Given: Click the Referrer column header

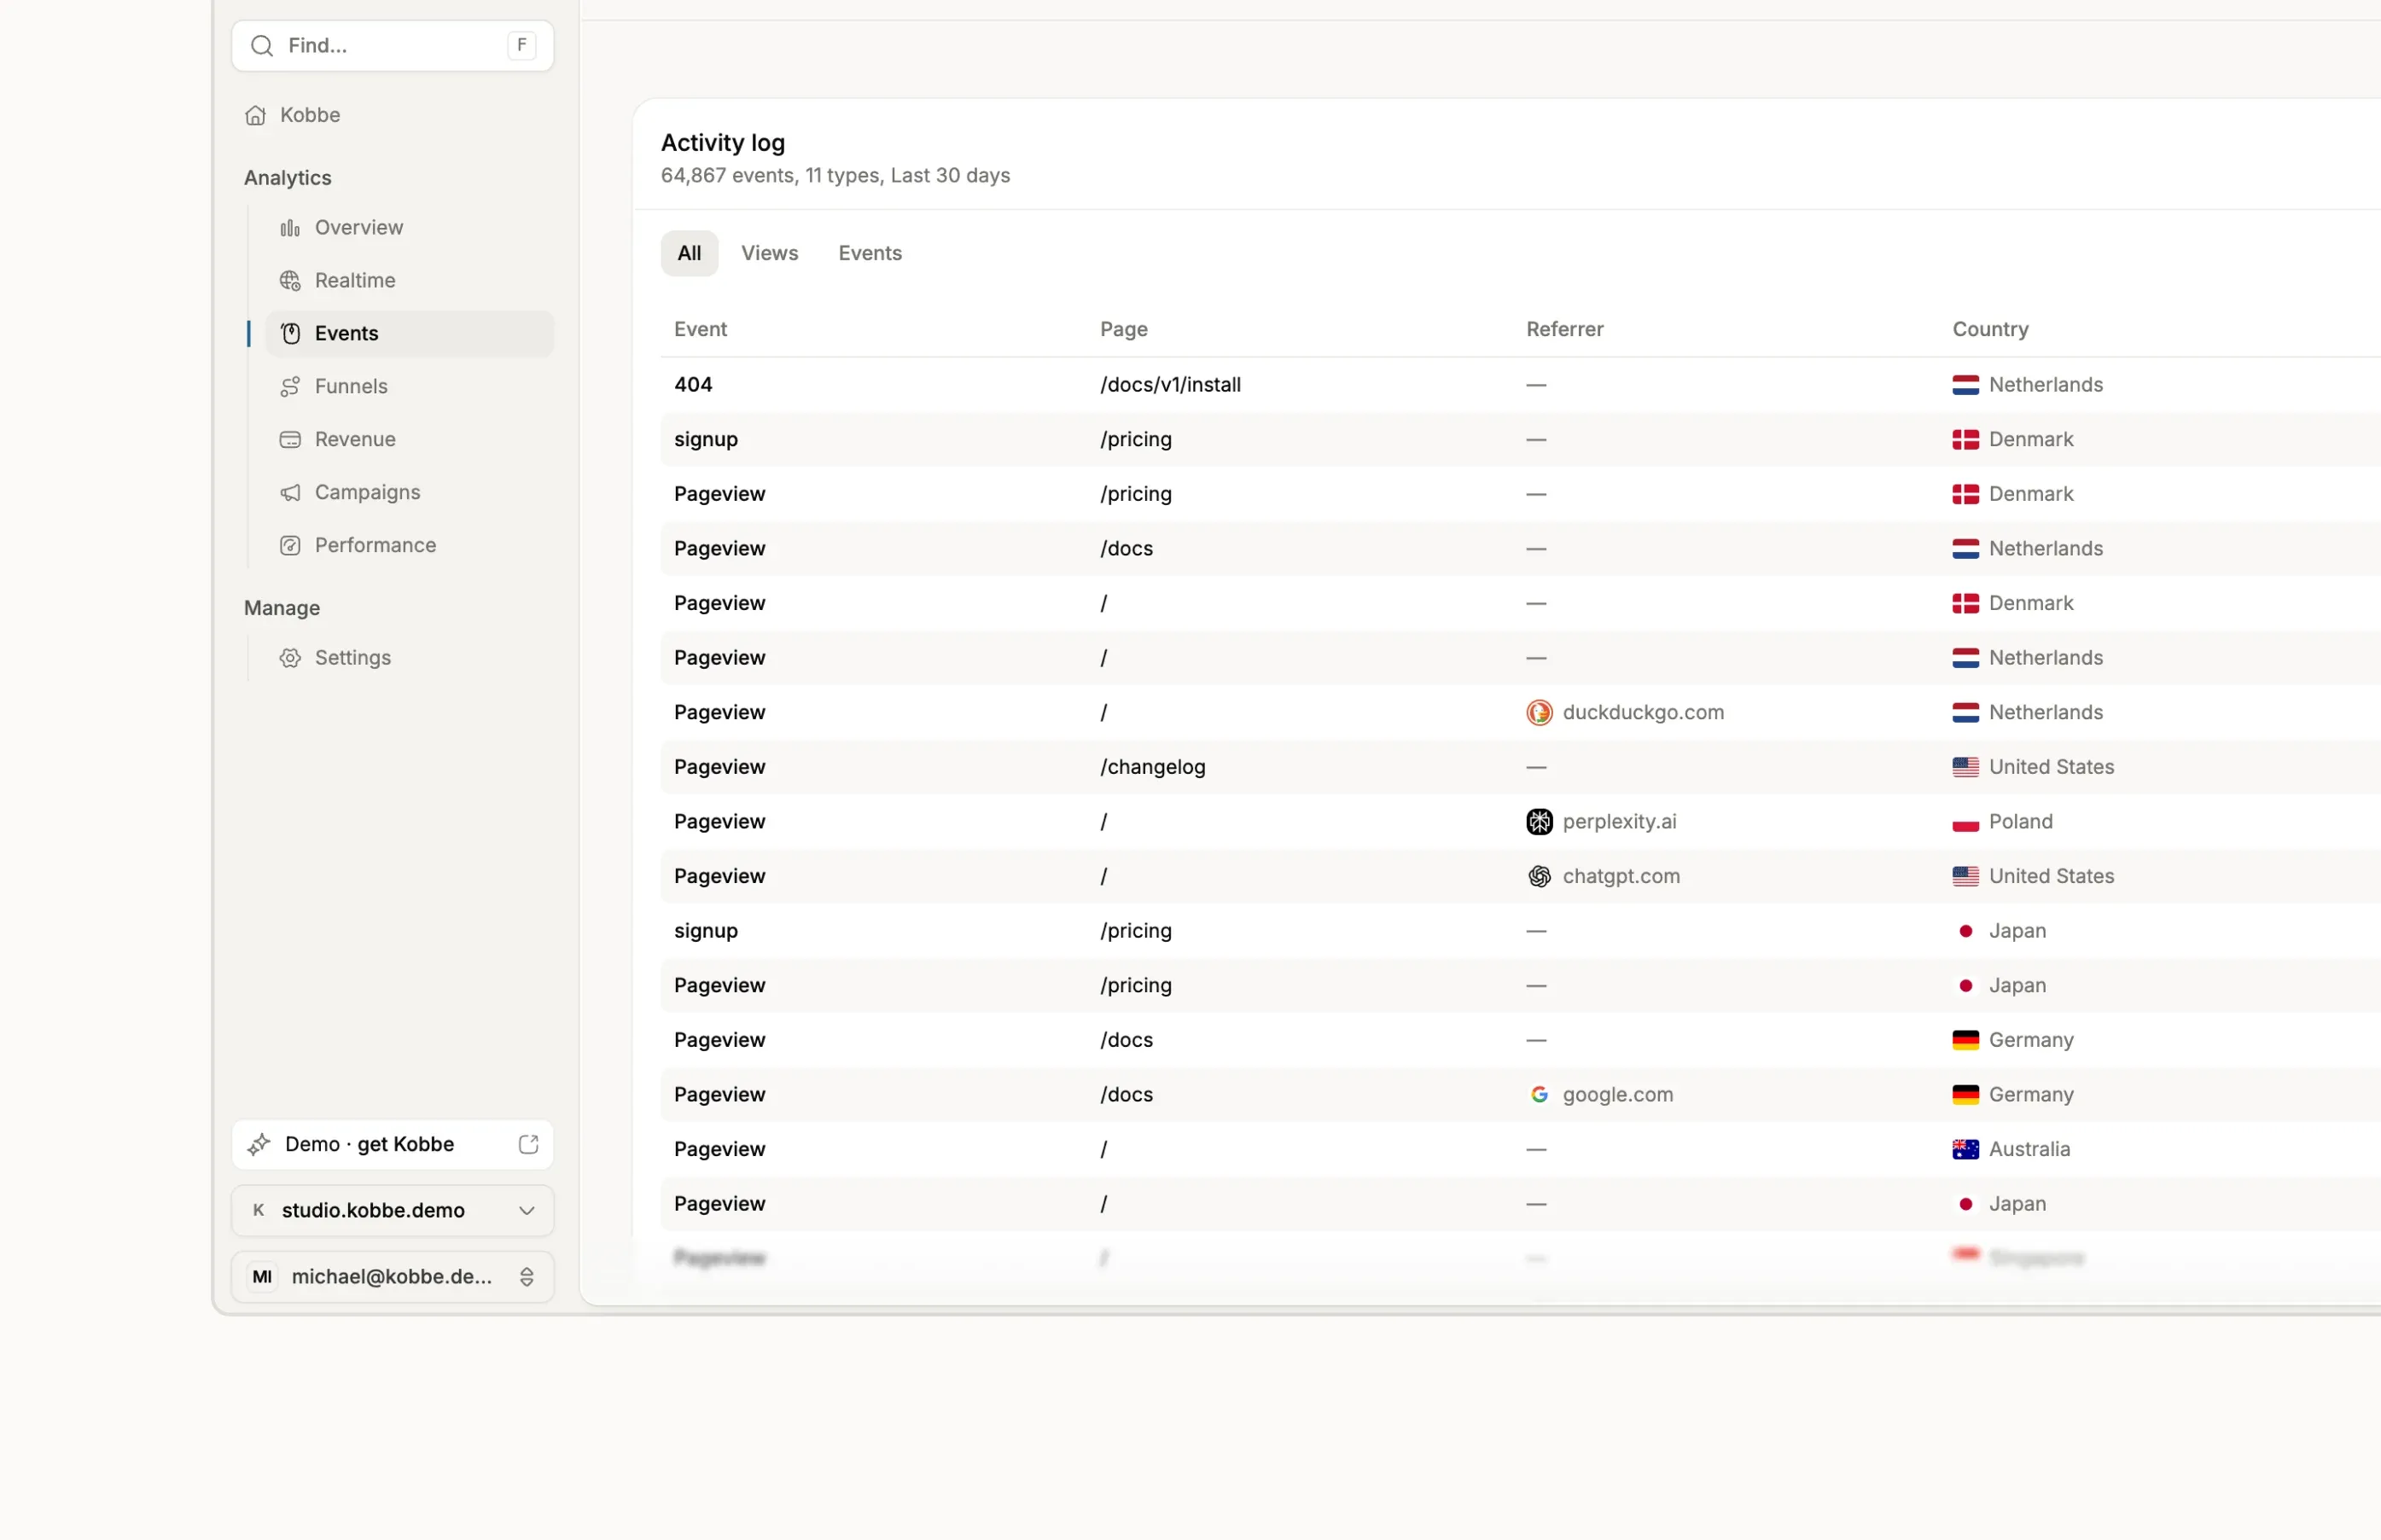Looking at the screenshot, I should click(1564, 329).
